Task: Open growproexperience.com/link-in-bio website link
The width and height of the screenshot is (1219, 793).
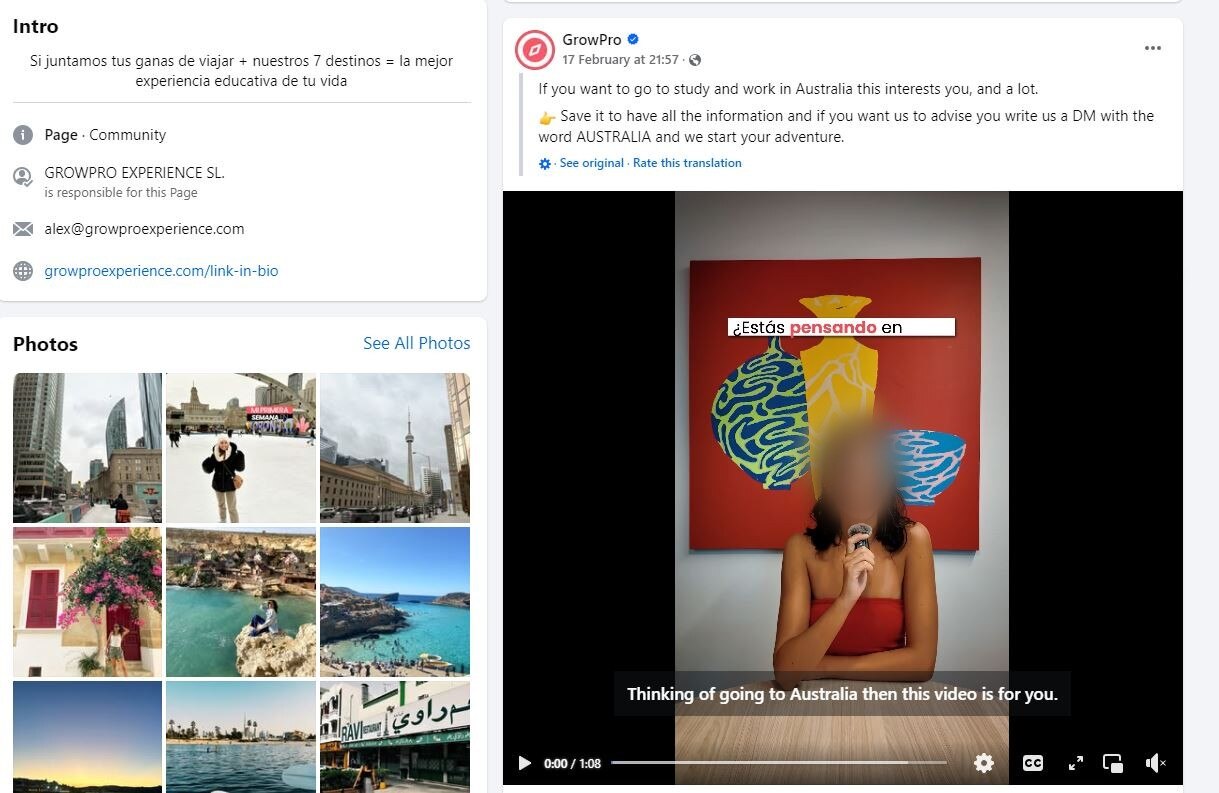Action: 161,271
